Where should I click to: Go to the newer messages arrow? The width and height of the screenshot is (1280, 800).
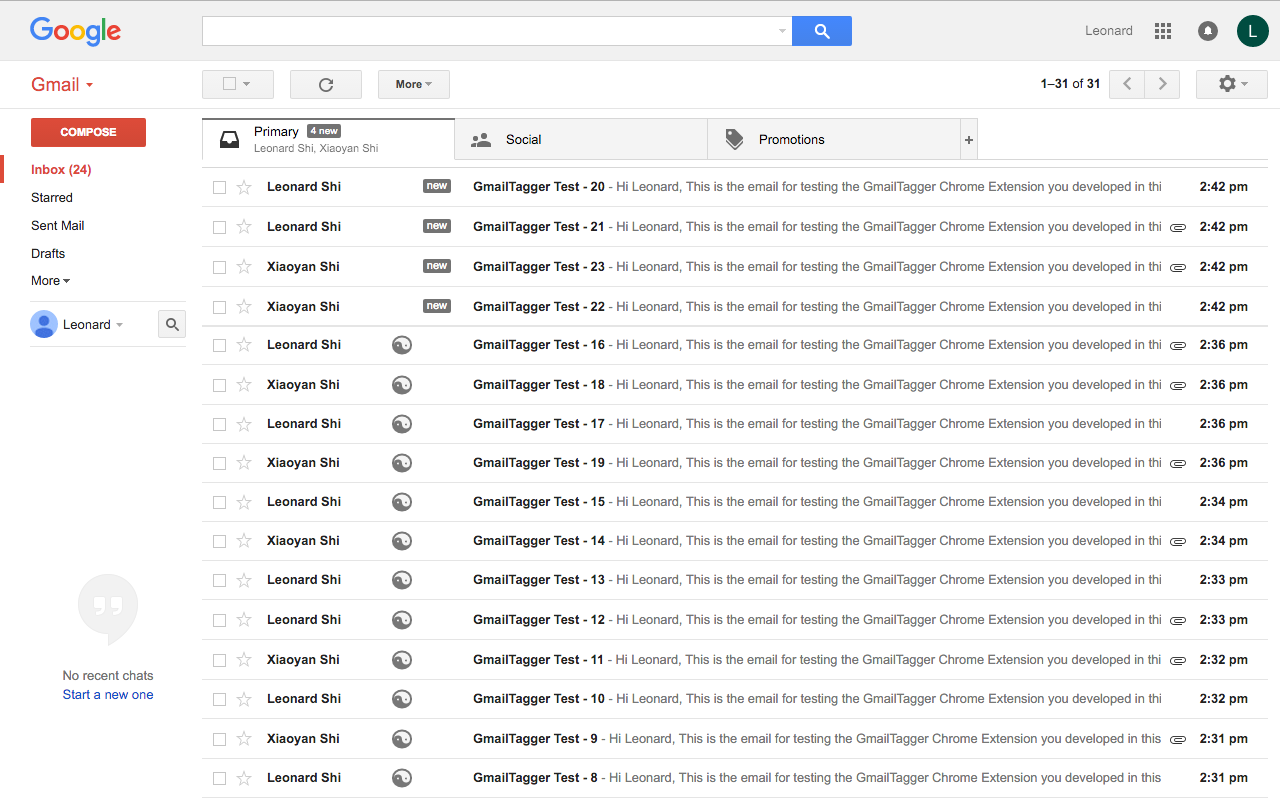[1127, 84]
